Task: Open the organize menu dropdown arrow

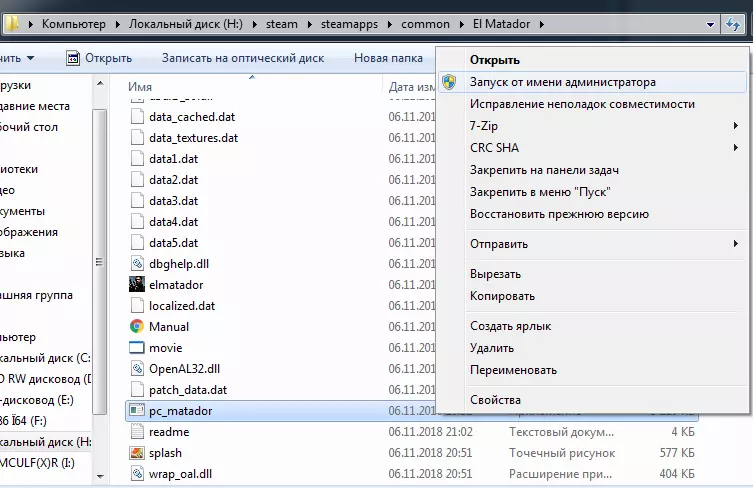Action: (x=31, y=58)
